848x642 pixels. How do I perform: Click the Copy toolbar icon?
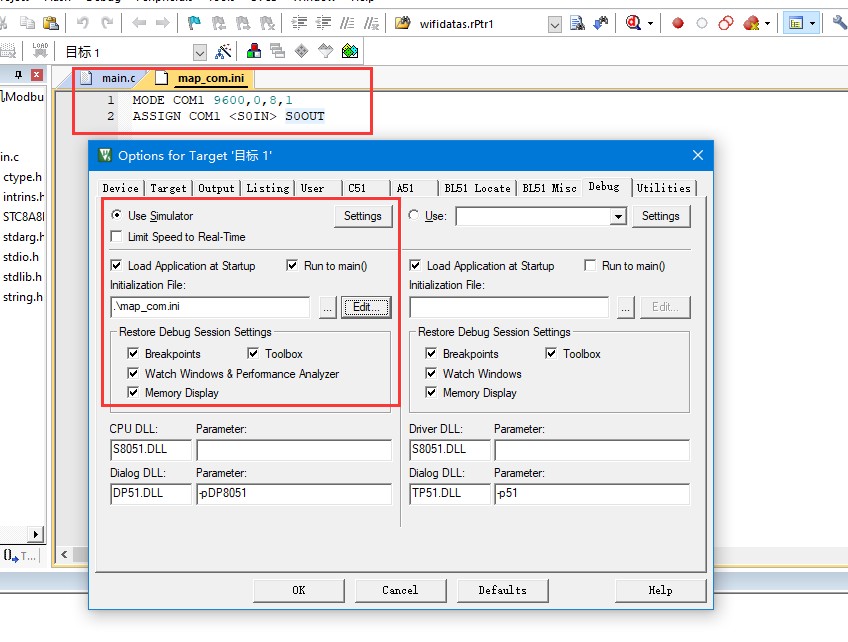tap(27, 23)
